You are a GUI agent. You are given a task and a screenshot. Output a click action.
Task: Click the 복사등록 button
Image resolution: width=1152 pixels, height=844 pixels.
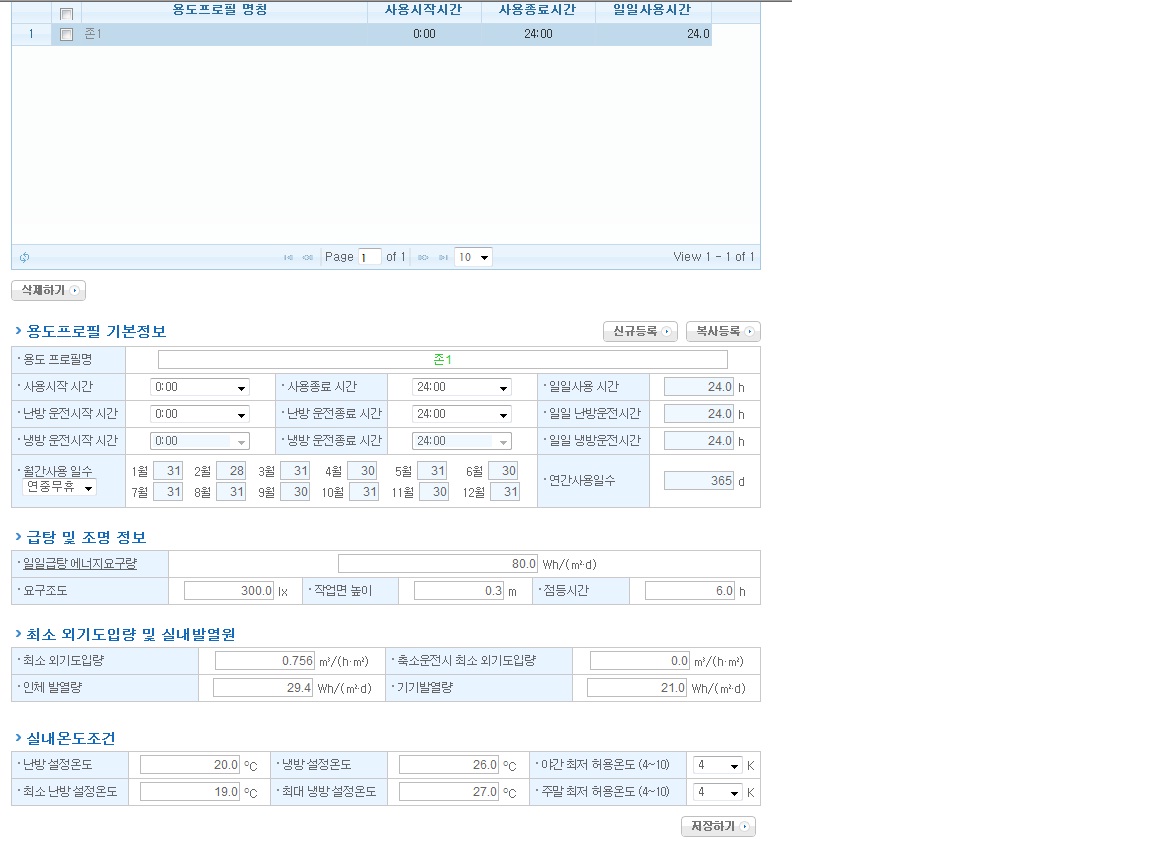723,331
